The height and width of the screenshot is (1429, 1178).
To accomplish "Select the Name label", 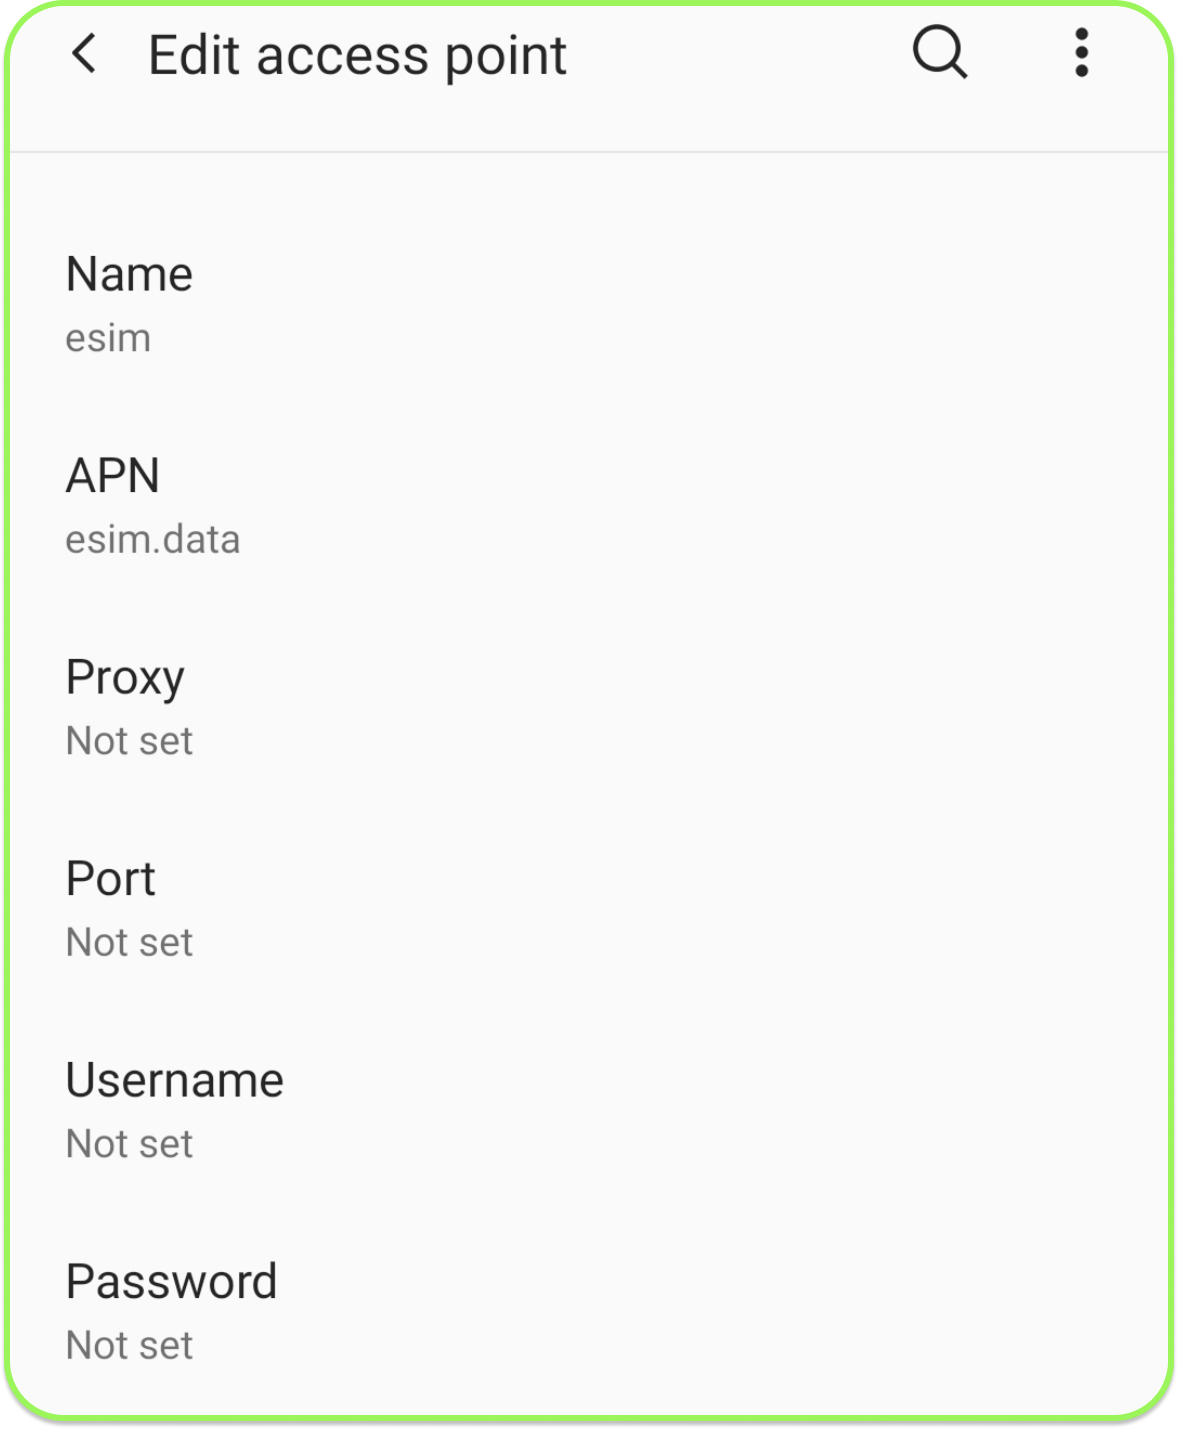I will point(129,274).
